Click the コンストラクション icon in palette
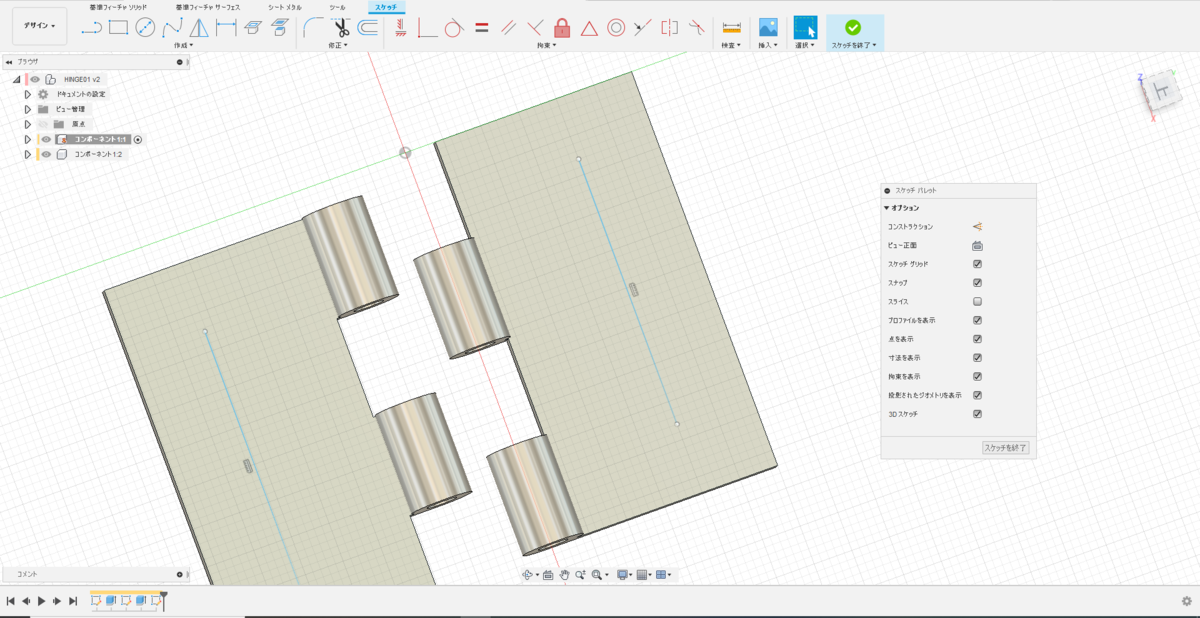Image resolution: width=1200 pixels, height=618 pixels. tap(977, 227)
